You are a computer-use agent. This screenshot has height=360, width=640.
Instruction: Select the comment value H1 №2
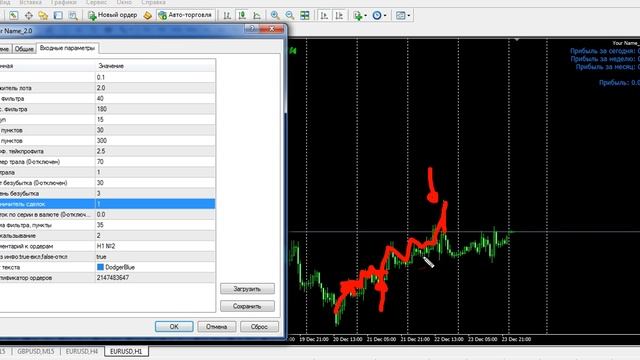(155, 246)
